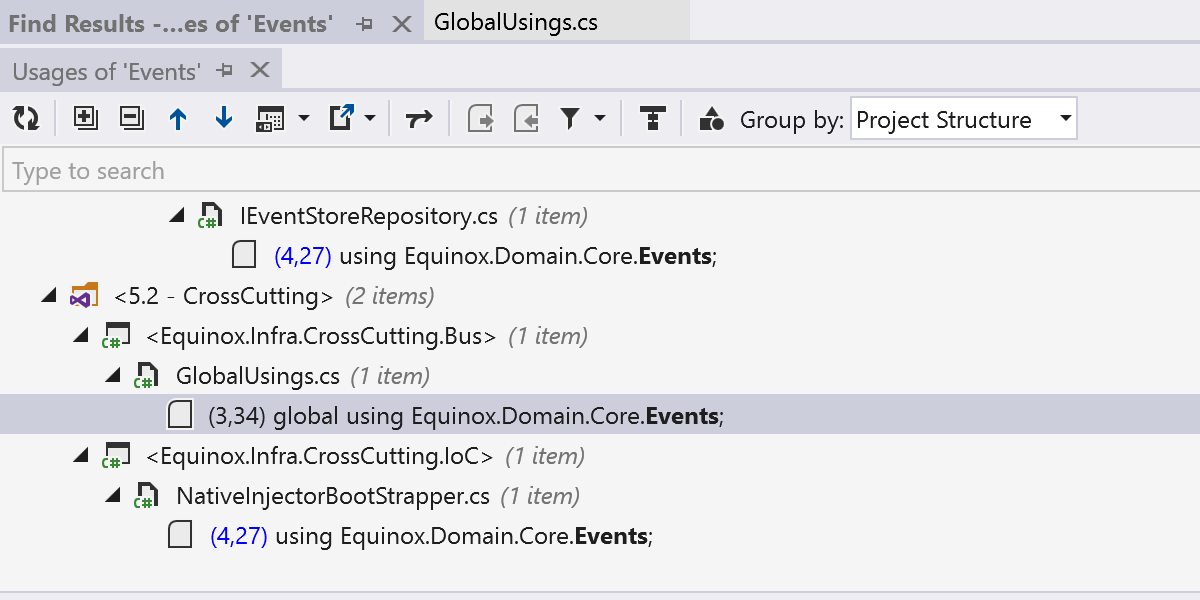Go to previous result with up arrow
The image size is (1200, 600).
(x=178, y=119)
